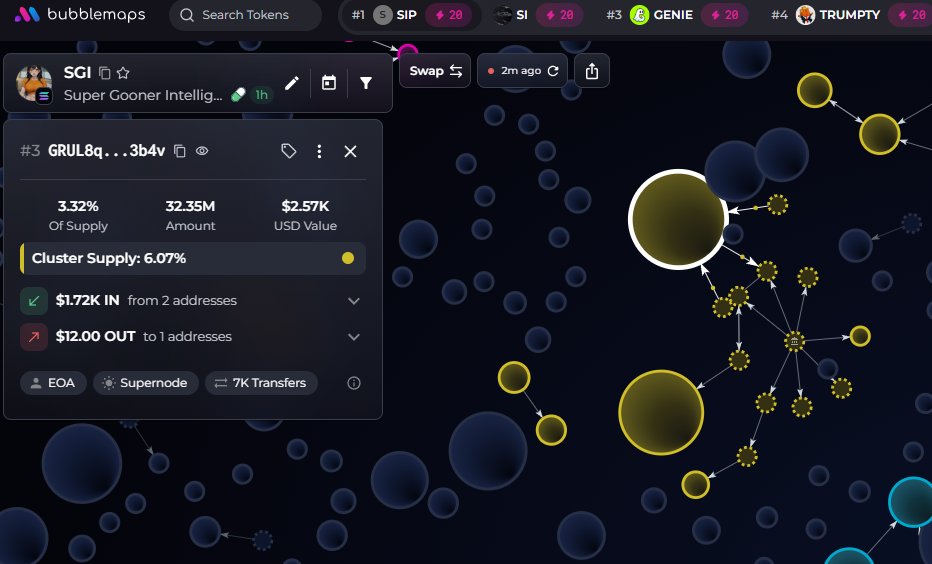The width and height of the screenshot is (932, 564).
Task: Click the Swap button
Action: pos(435,71)
